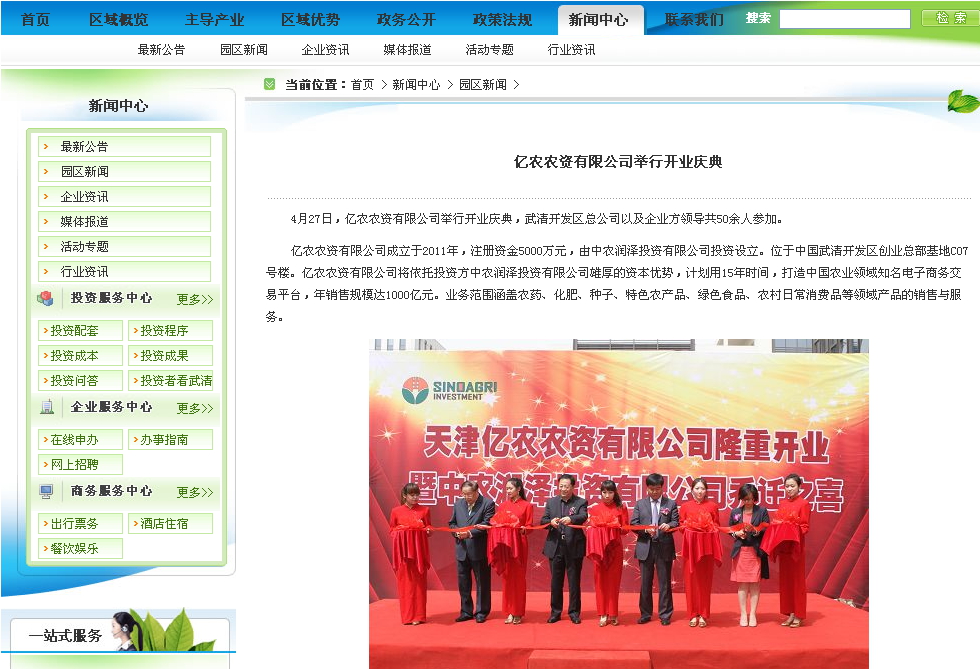
Task: Click the 投资服务中心 cubes icon
Action: pos(46,298)
